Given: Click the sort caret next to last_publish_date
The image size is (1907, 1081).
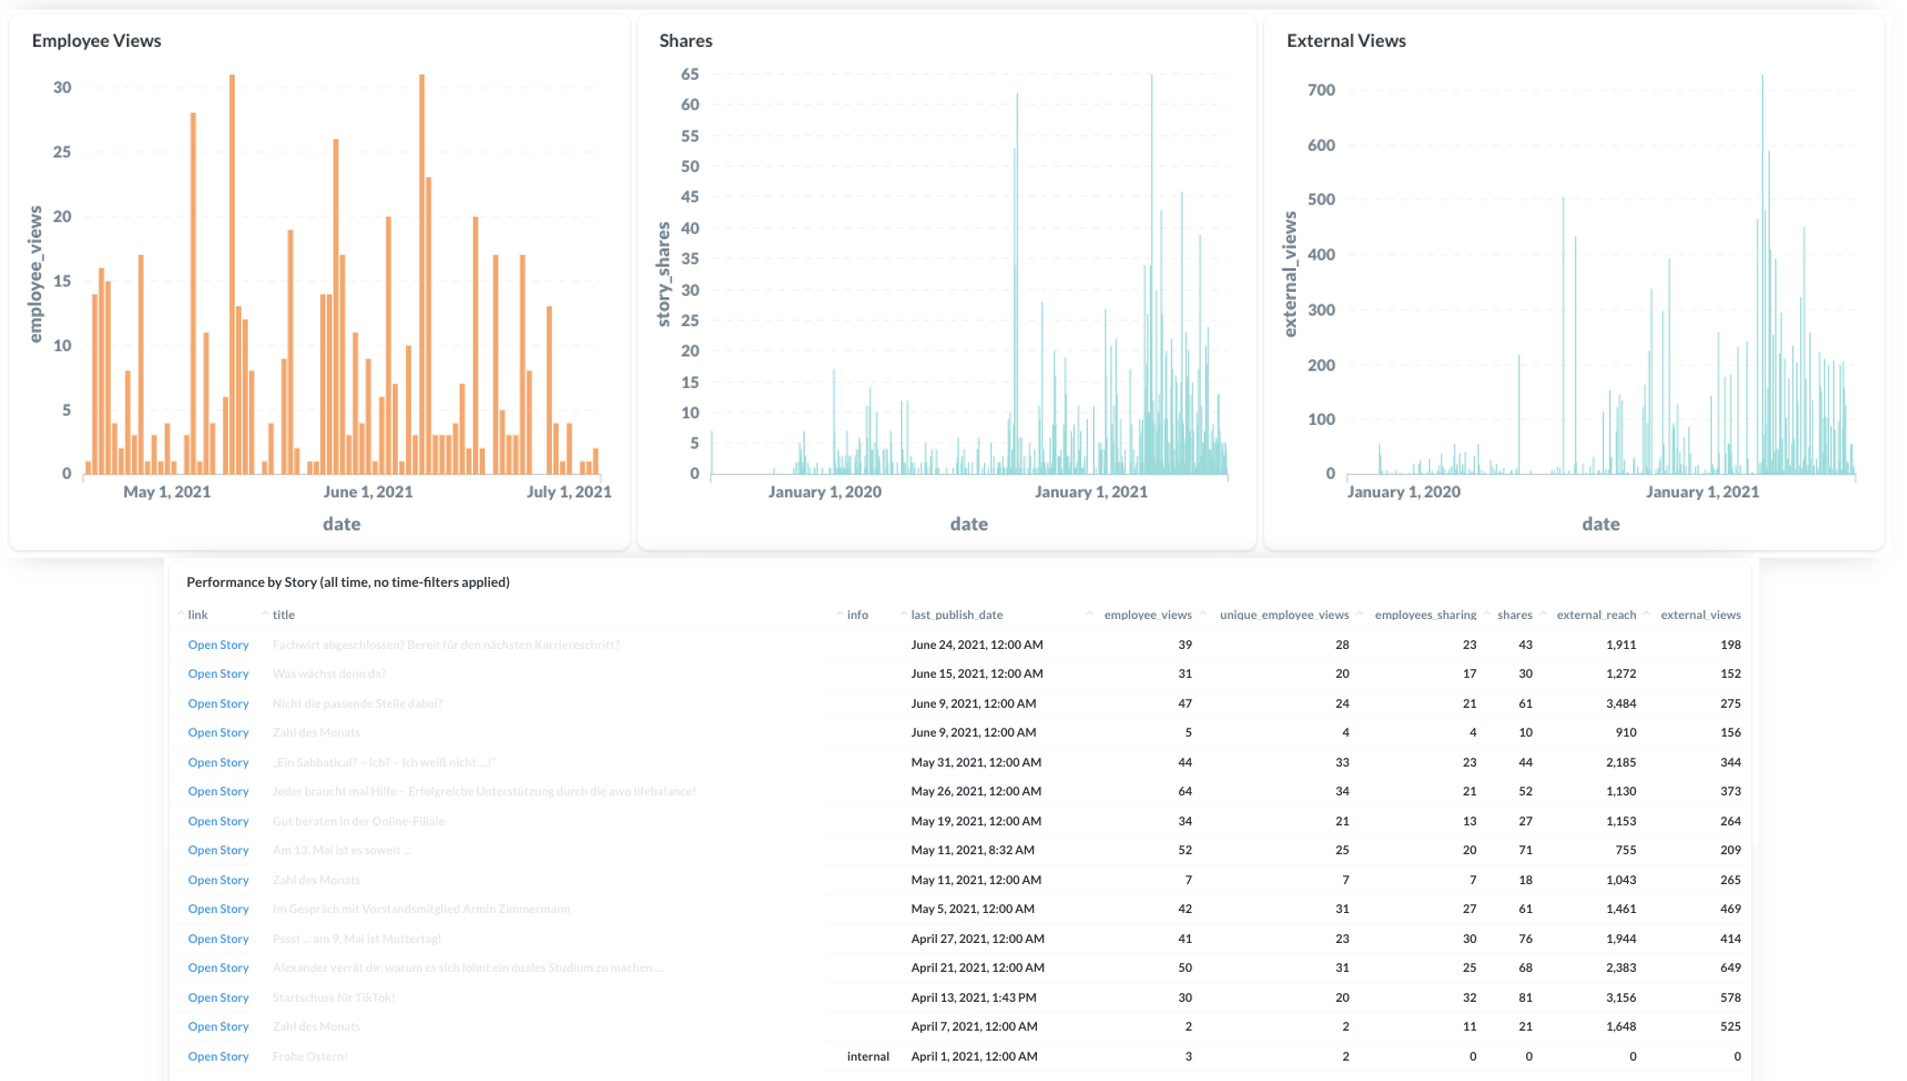Looking at the screenshot, I should pyautogui.click(x=904, y=614).
